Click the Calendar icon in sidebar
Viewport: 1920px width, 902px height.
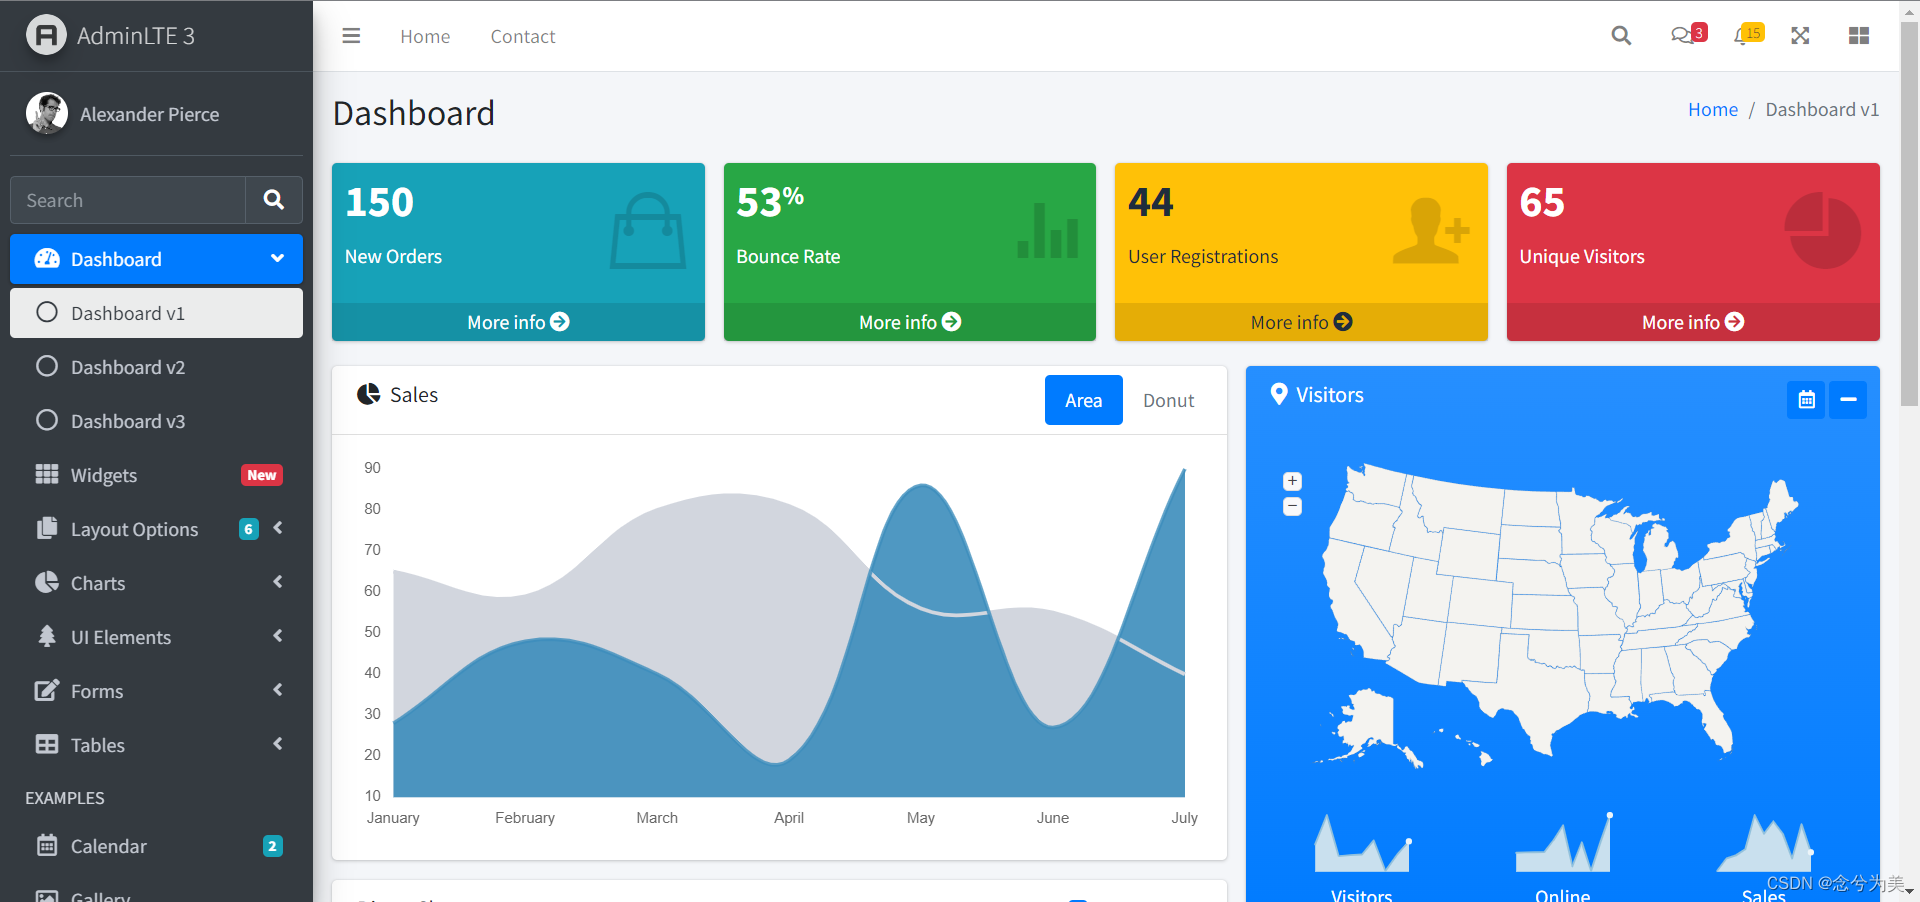pos(47,845)
